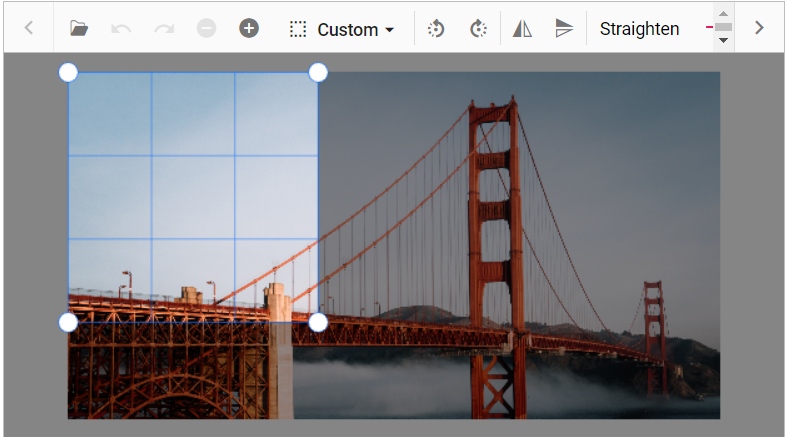This screenshot has width=787, height=437.
Task: Open the Custom crop ratio dropdown
Action: pos(355,30)
